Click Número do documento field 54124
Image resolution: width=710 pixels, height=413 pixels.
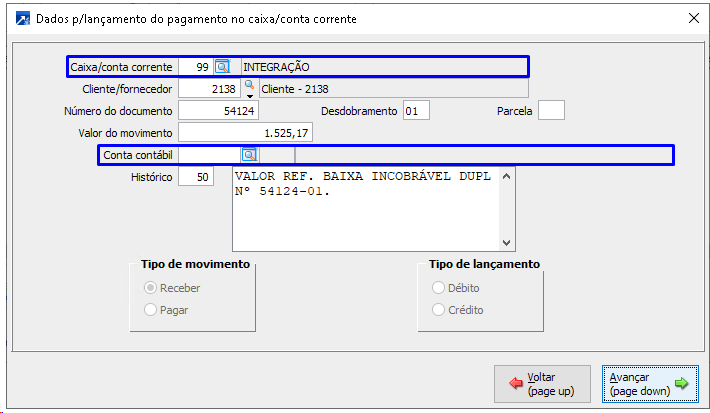(218, 111)
